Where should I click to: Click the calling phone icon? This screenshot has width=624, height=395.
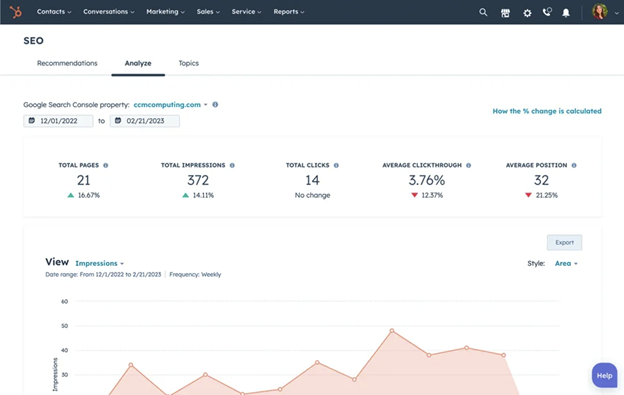tap(547, 12)
